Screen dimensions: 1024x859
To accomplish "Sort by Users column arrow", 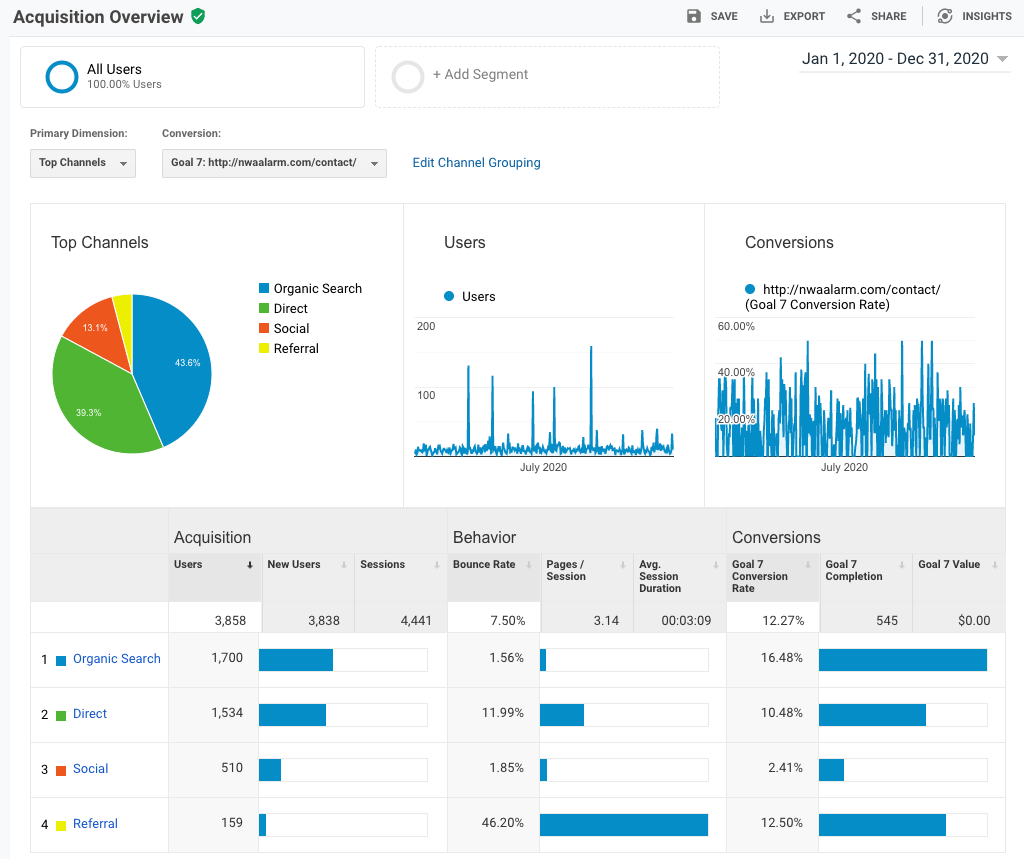I will click(x=250, y=565).
